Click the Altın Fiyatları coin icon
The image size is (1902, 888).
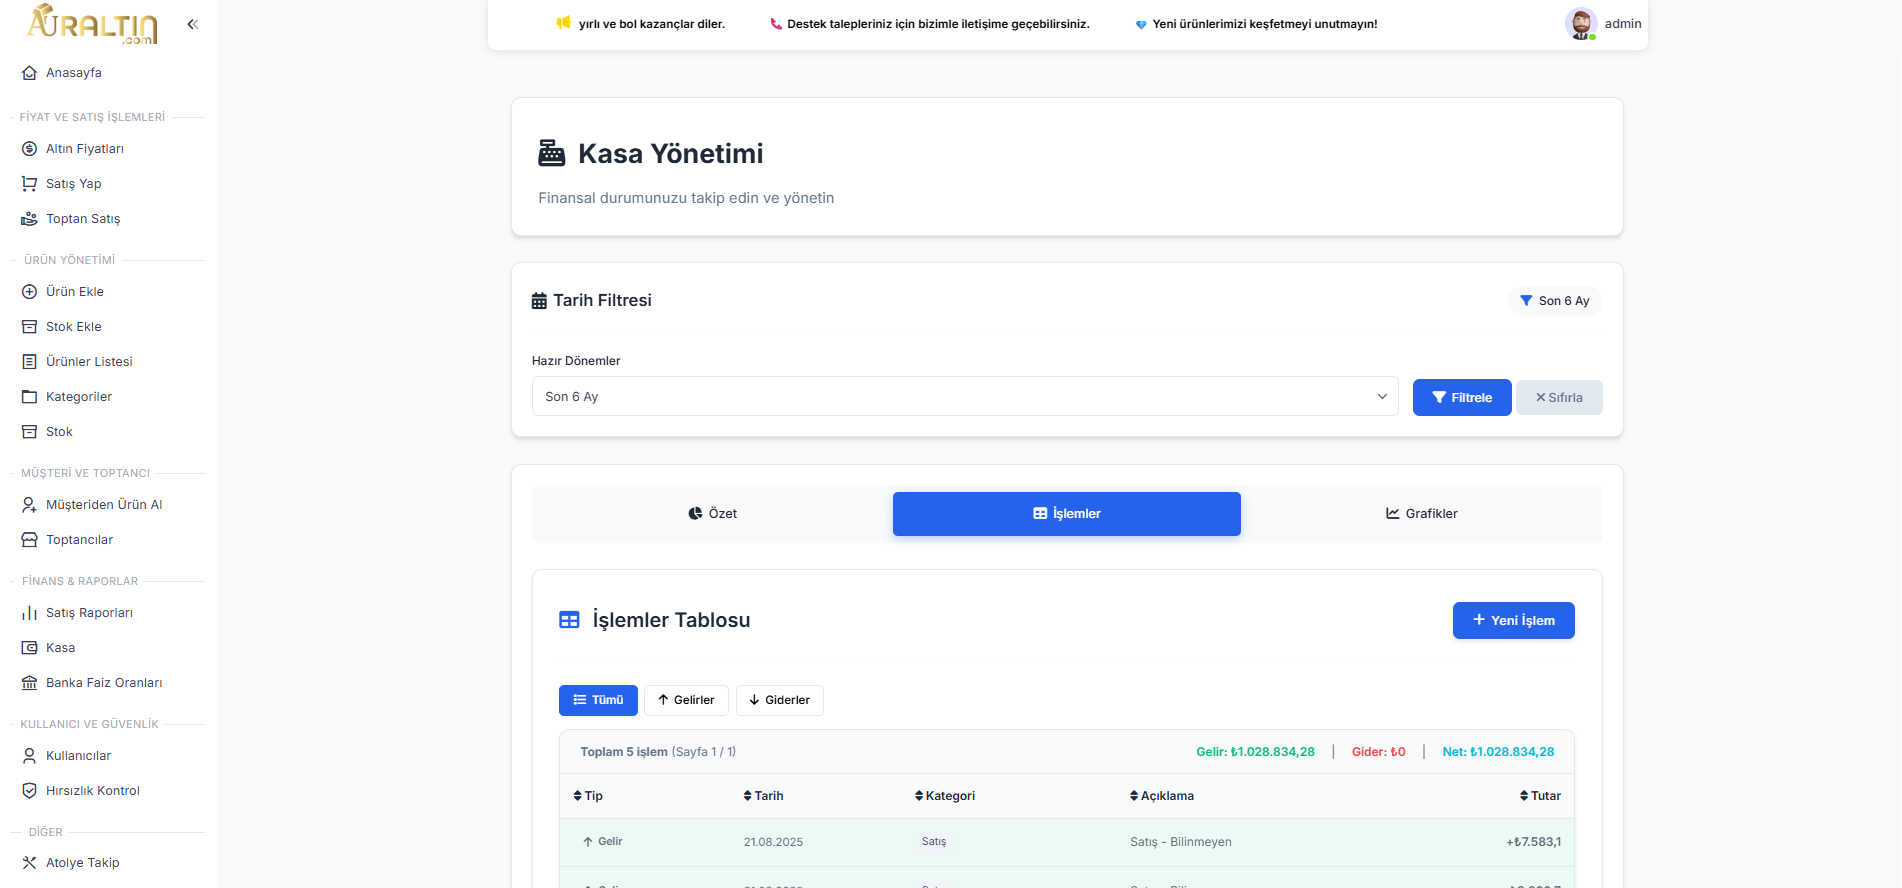point(30,149)
